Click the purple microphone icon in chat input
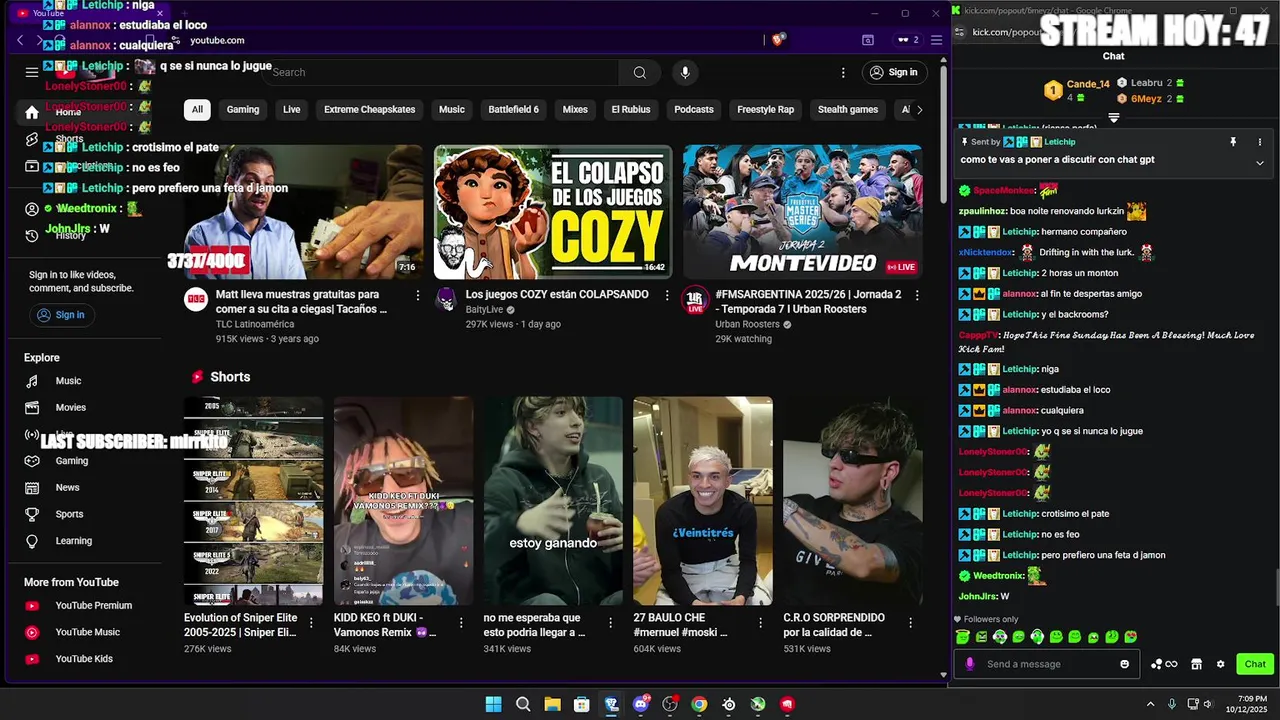This screenshot has width=1280, height=720. coord(969,664)
